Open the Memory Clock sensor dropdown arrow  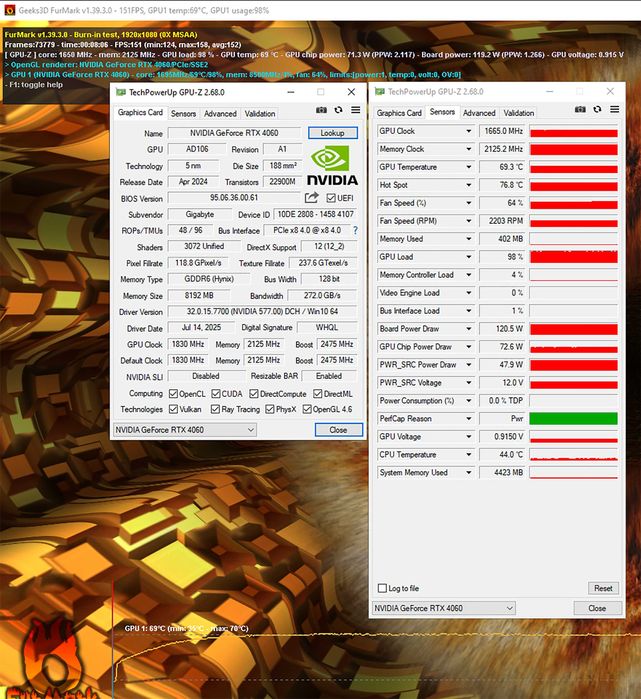(x=468, y=149)
